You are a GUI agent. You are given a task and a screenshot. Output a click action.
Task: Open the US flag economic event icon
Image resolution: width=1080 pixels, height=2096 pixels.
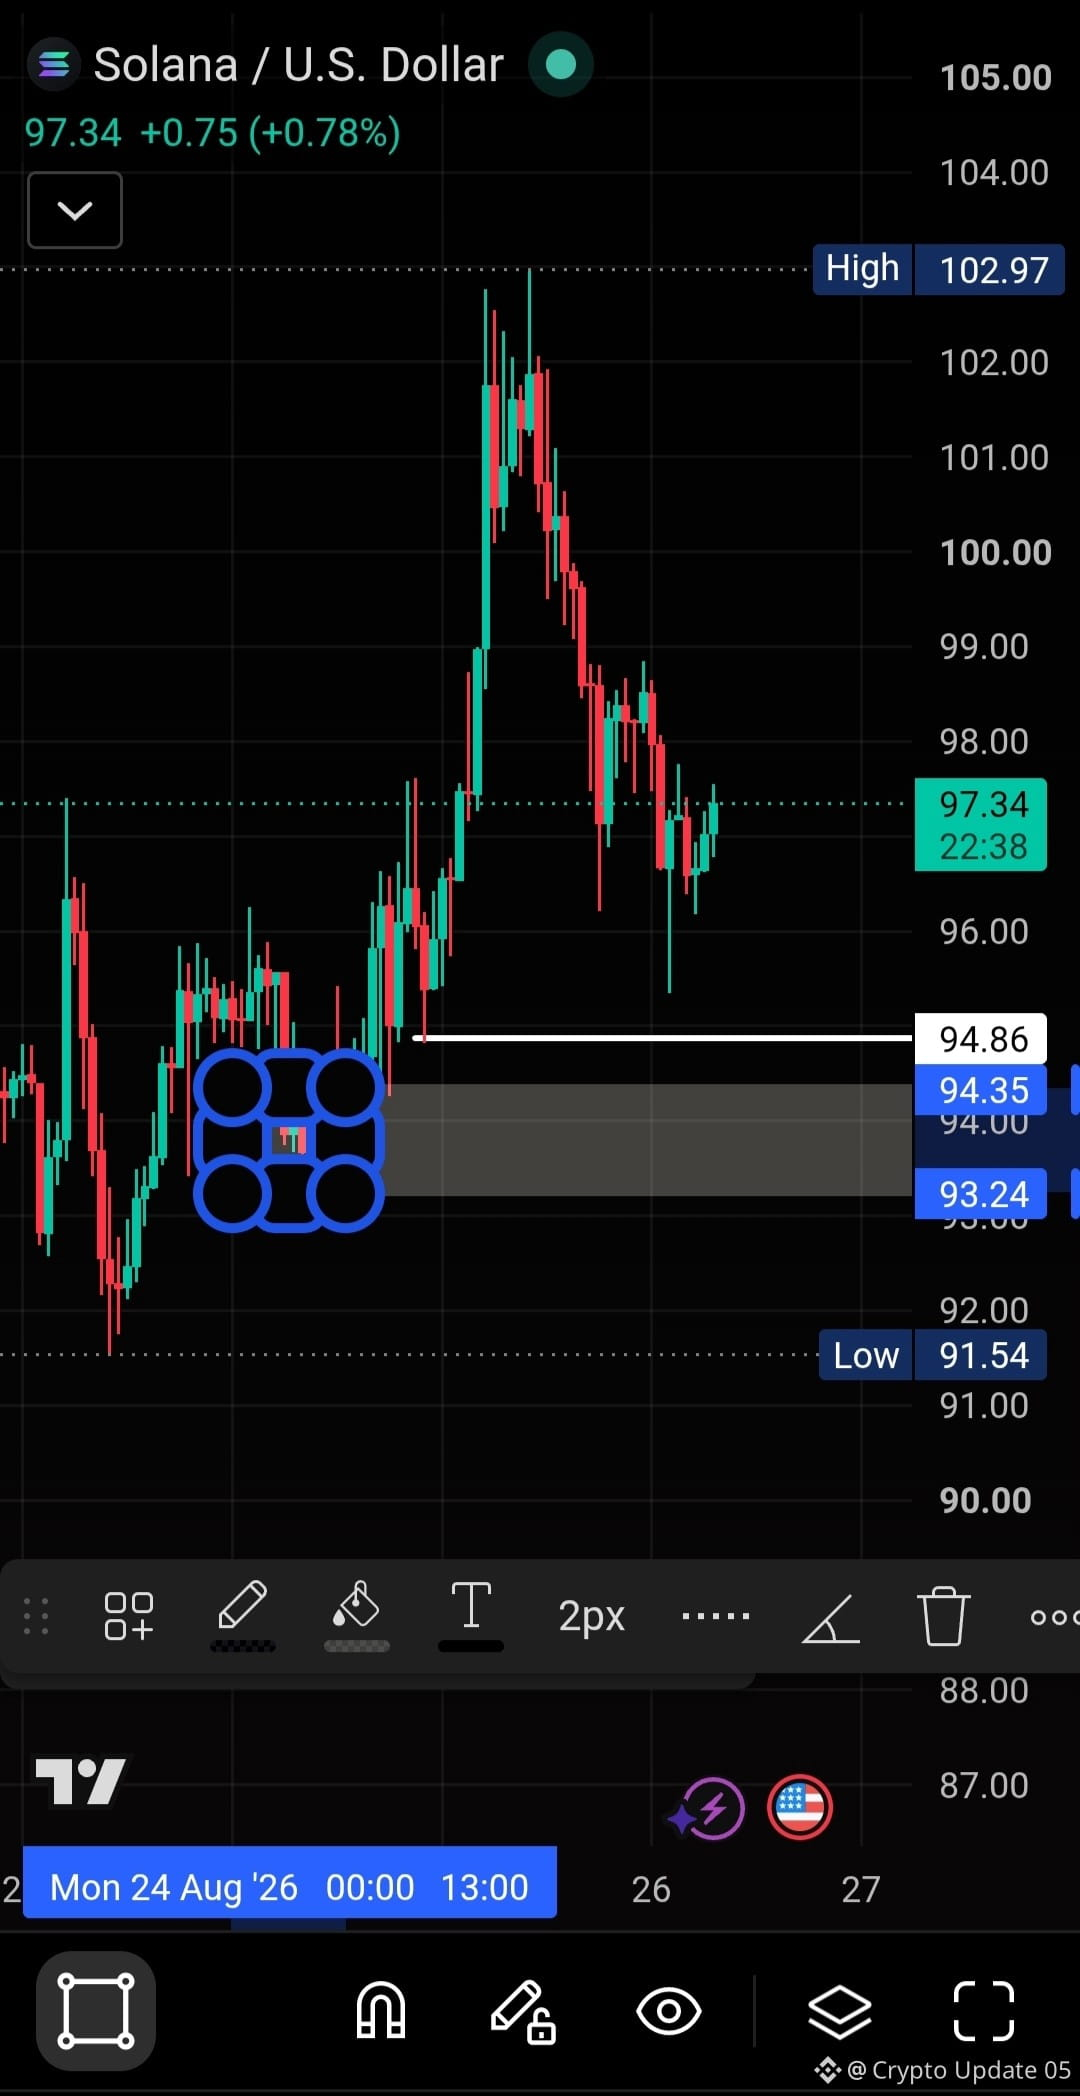coord(800,1808)
